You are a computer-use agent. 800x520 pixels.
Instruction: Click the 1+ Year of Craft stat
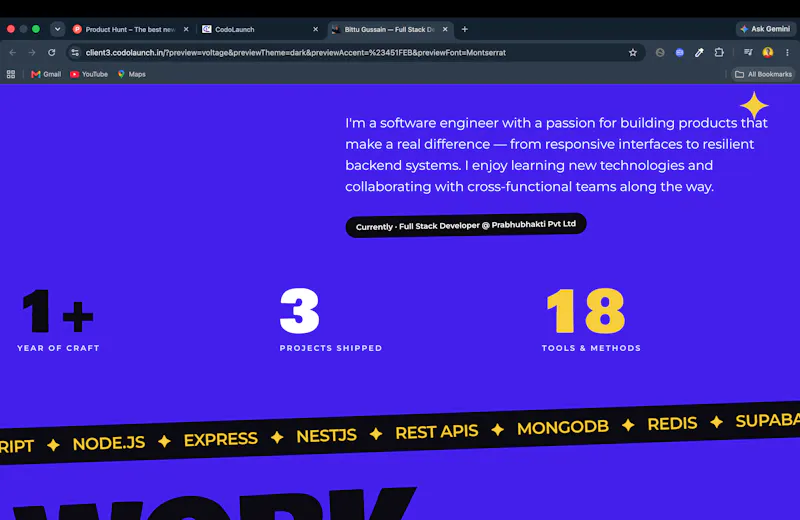[x=58, y=320]
